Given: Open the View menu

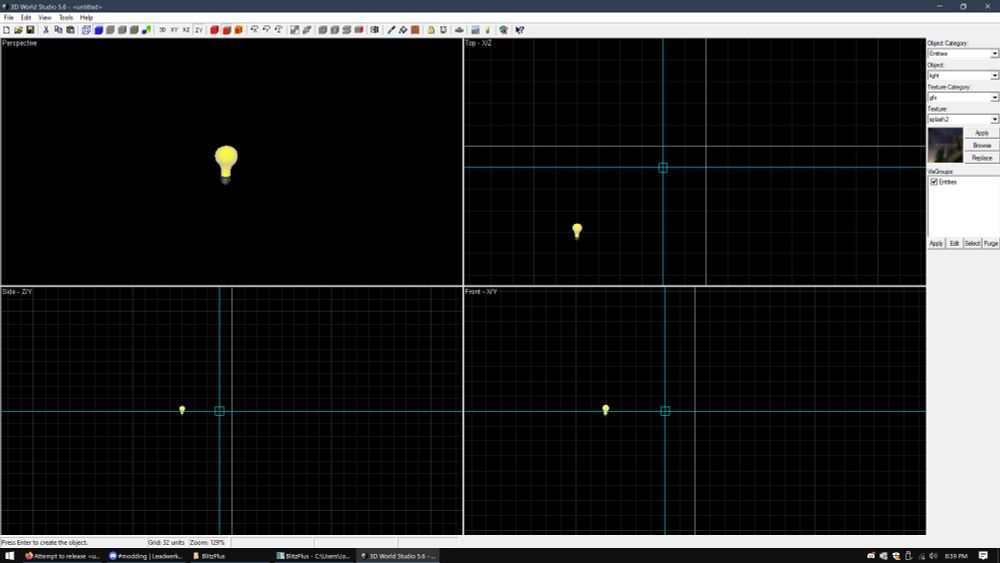Looking at the screenshot, I should 45,18.
